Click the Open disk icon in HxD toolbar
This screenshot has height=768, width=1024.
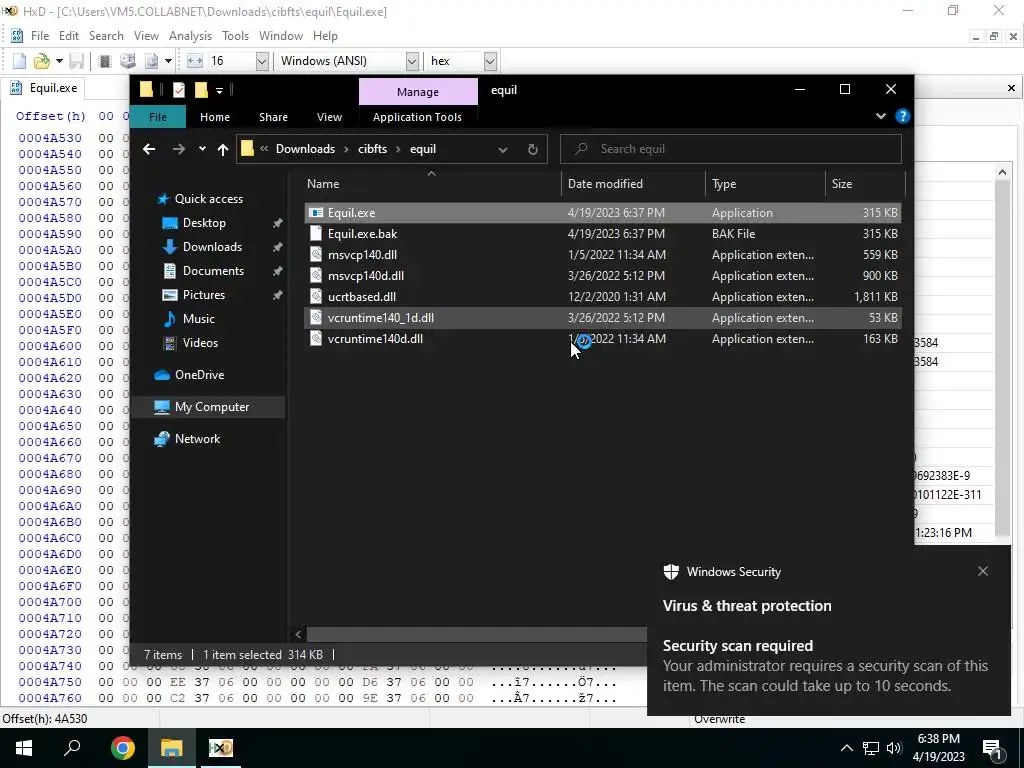click(127, 61)
